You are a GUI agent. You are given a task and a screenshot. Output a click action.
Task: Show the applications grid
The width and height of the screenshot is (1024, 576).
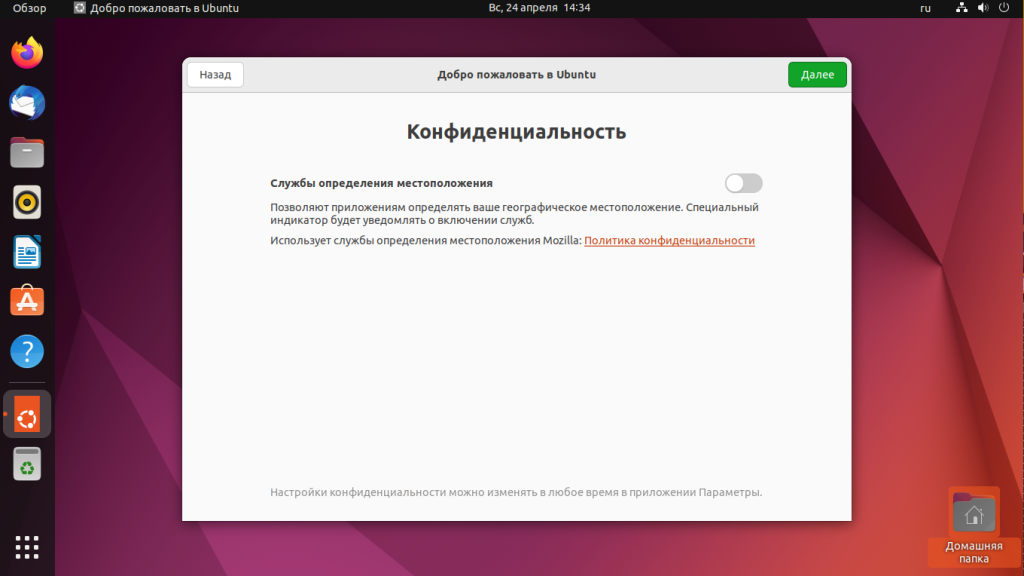pyautogui.click(x=27, y=547)
